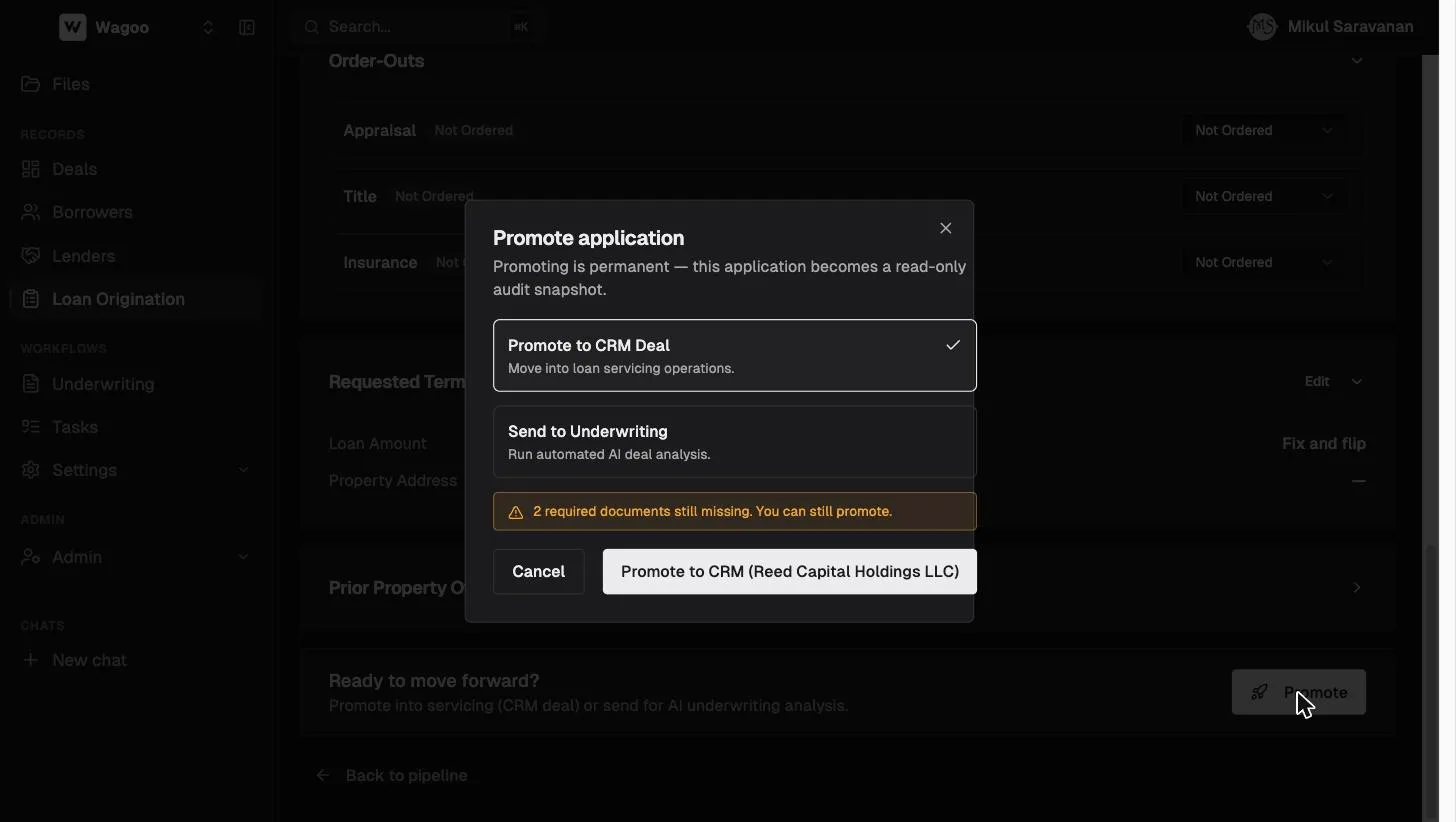
Task: Open Appraisal Not Ordered dropdown
Action: click(1264, 131)
